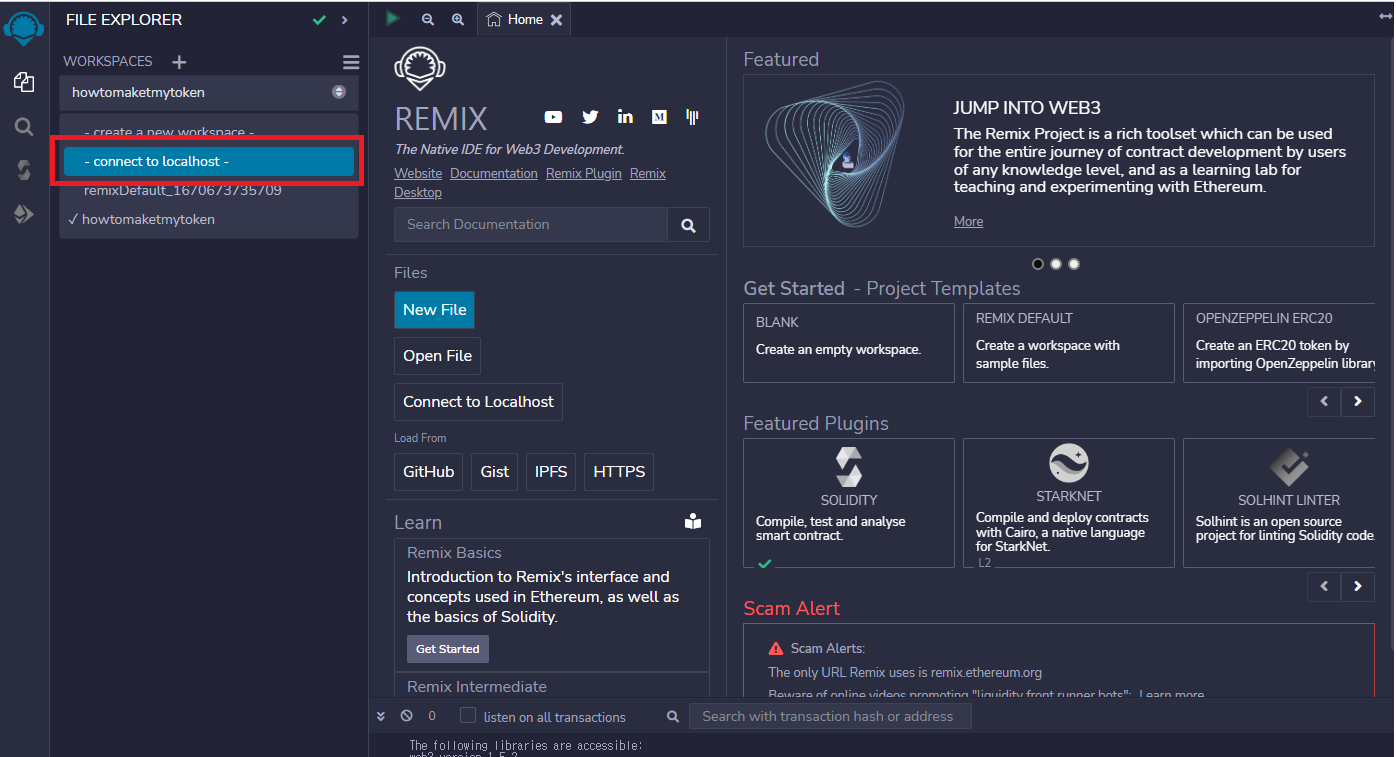This screenshot has height=757, width=1396.
Task: Click the green run script play icon
Action: point(393,18)
